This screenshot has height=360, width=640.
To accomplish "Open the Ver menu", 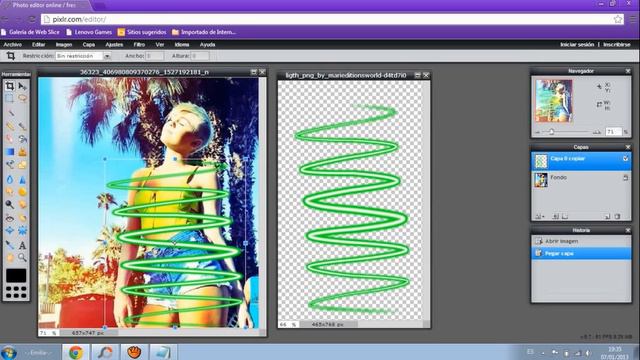I will (x=160, y=44).
